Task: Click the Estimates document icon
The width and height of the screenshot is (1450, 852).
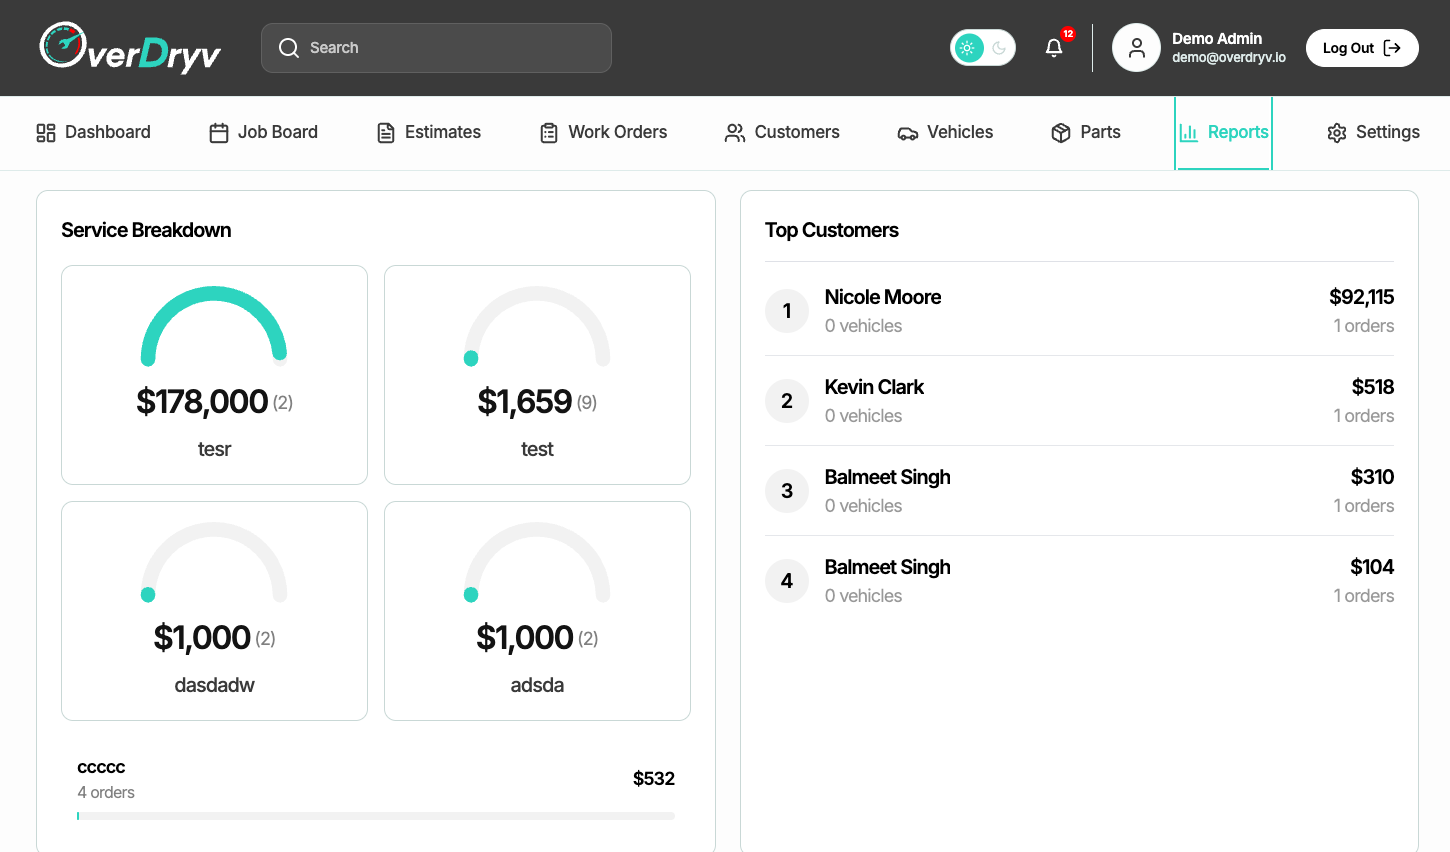Action: tap(386, 133)
